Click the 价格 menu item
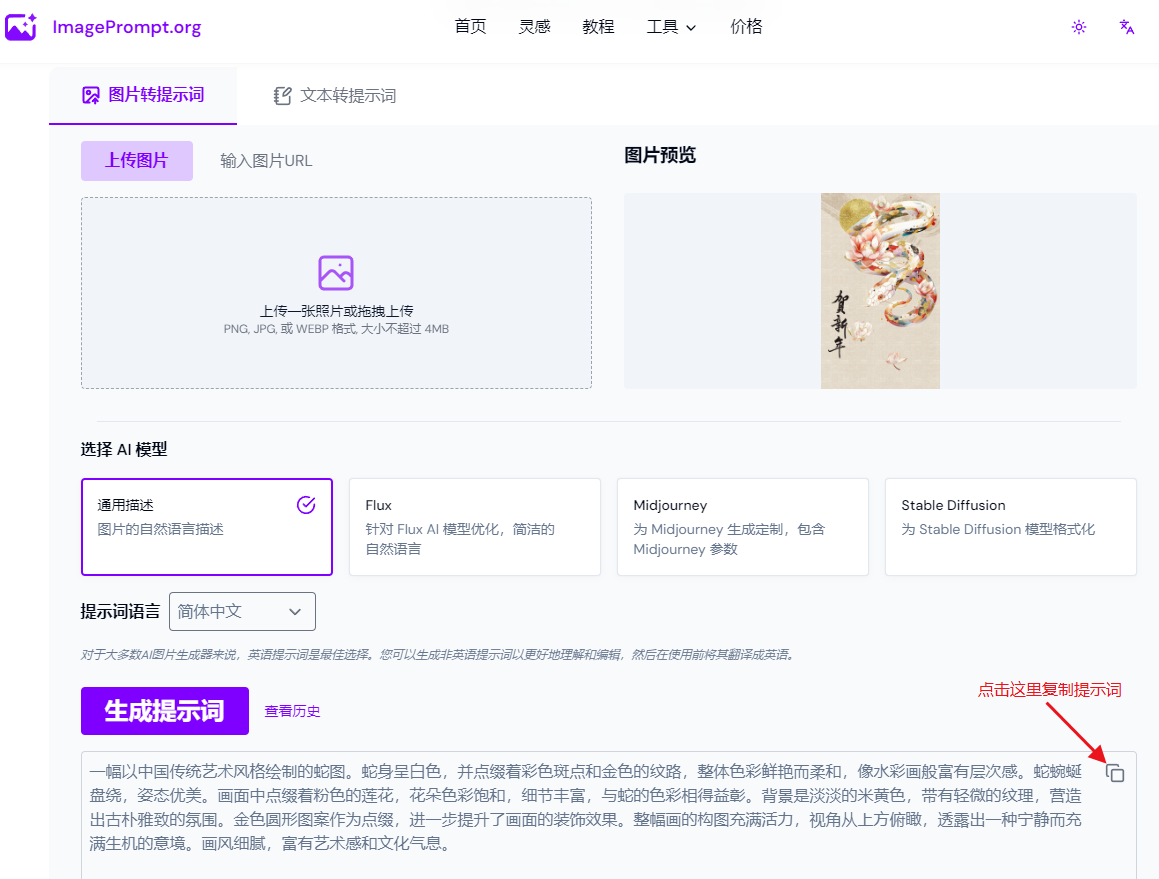This screenshot has width=1159, height=879. pyautogui.click(x=746, y=27)
